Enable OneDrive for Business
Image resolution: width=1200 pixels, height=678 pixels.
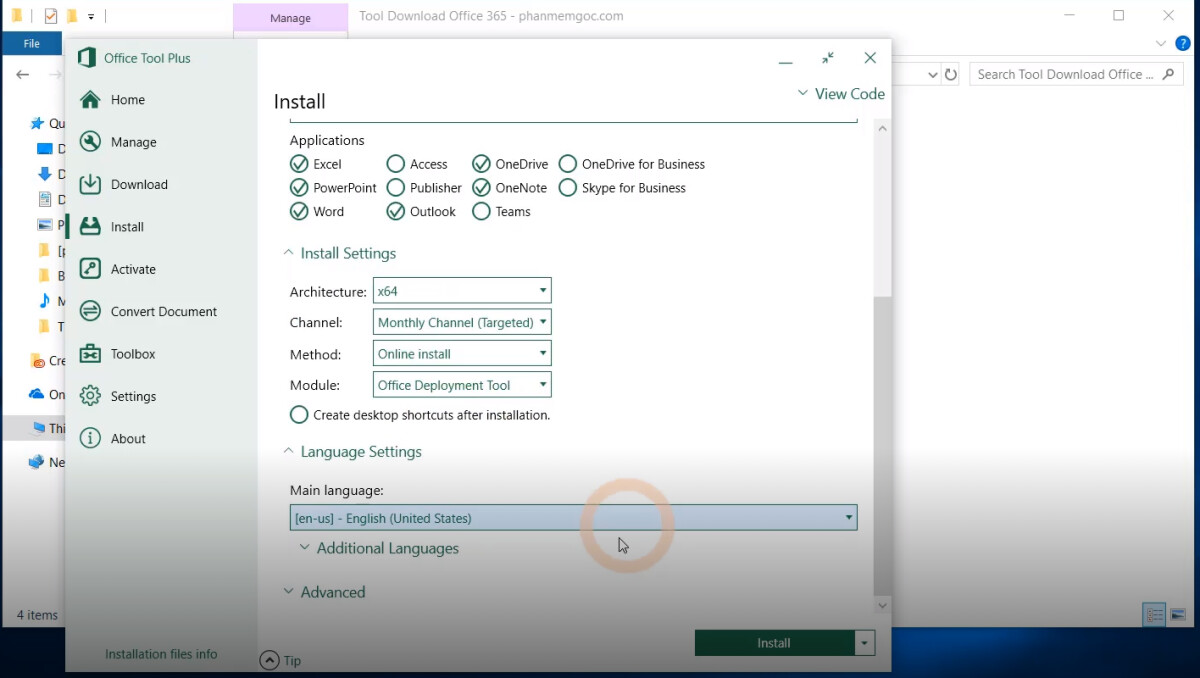coord(568,164)
